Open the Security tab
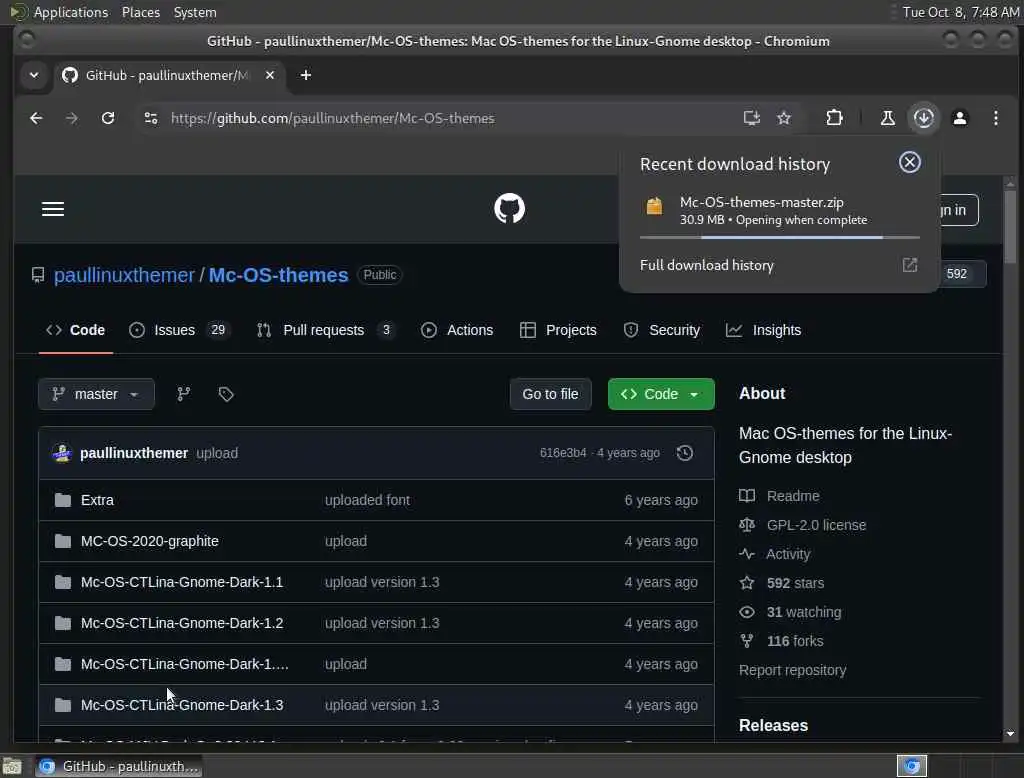This screenshot has width=1024, height=778. 662,330
